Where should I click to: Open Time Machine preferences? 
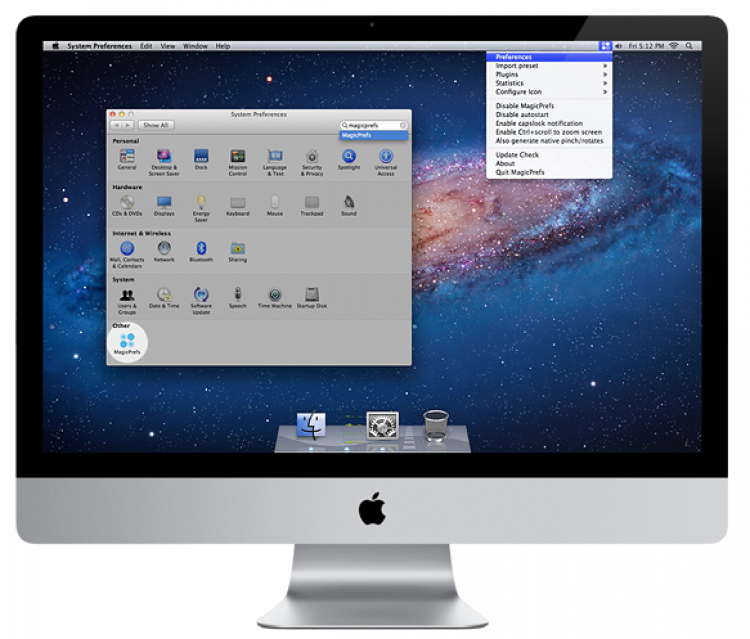[275, 298]
